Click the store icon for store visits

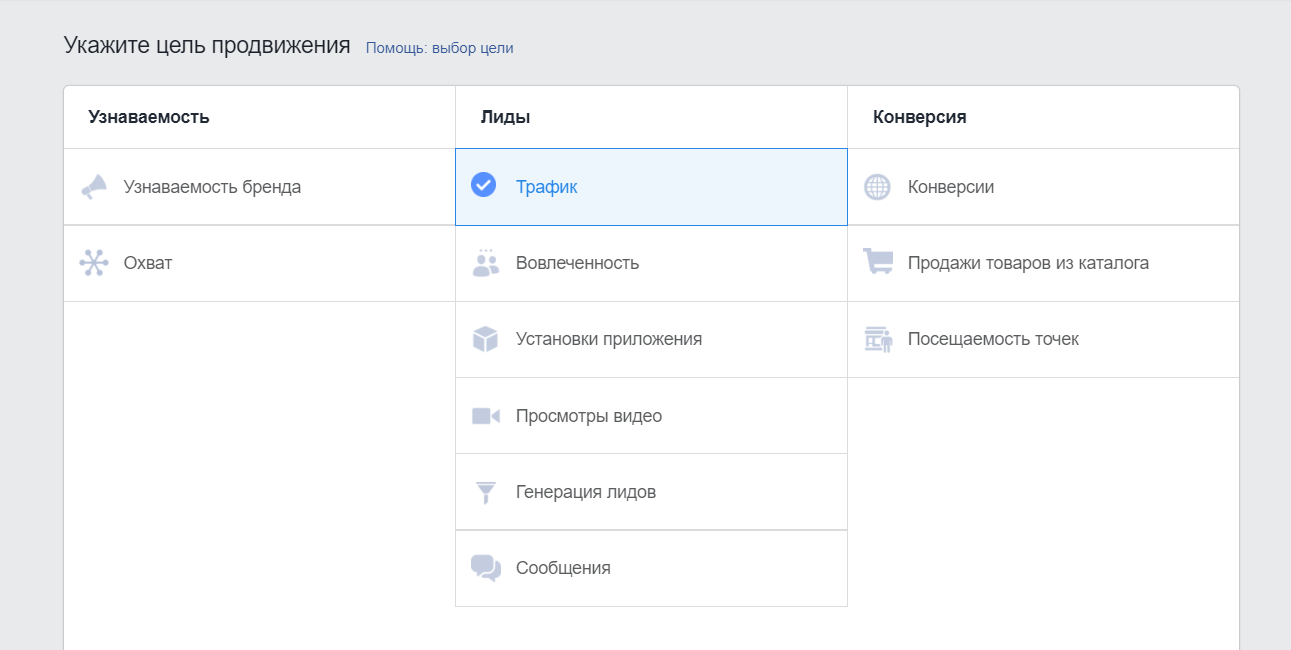[877, 339]
